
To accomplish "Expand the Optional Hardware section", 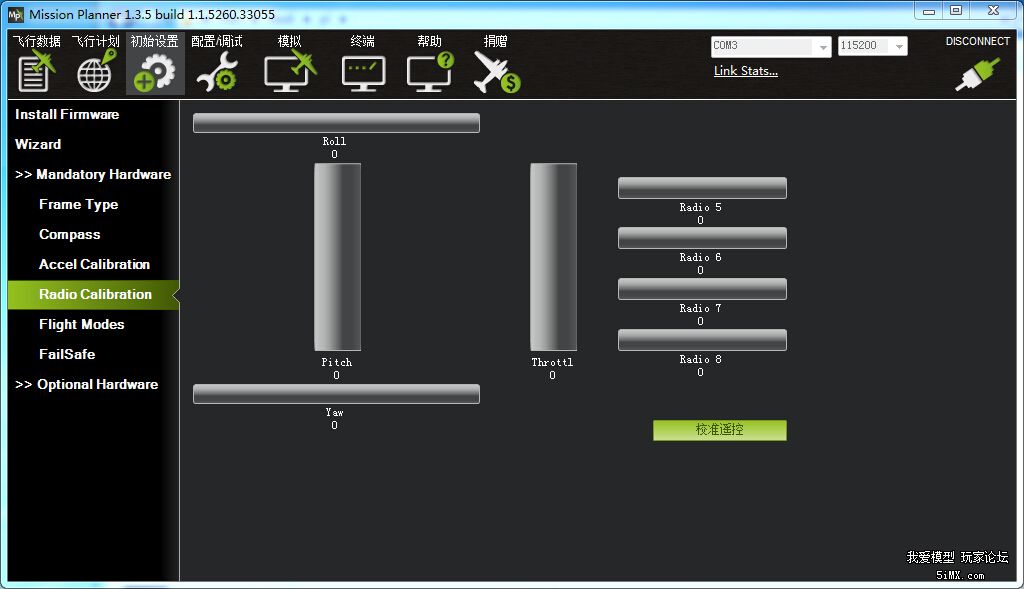I will coord(86,385).
